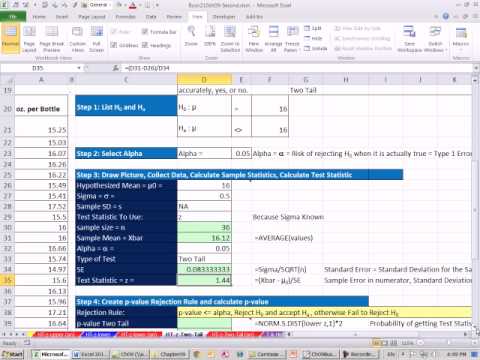
Task: Select the SE value 0.083333333 cell
Action: click(x=204, y=269)
